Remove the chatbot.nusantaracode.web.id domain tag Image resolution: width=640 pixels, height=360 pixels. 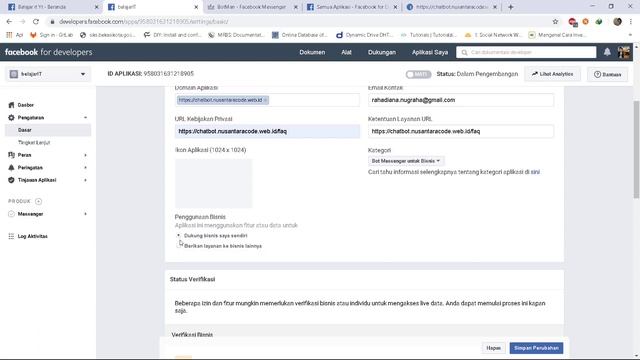tap(265, 100)
